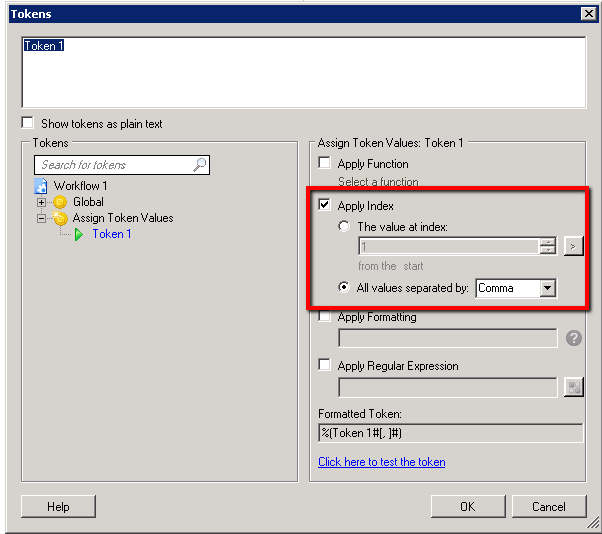This screenshot has height=534, width=602.
Task: Enable the Apply Function checkbox
Action: 324,163
